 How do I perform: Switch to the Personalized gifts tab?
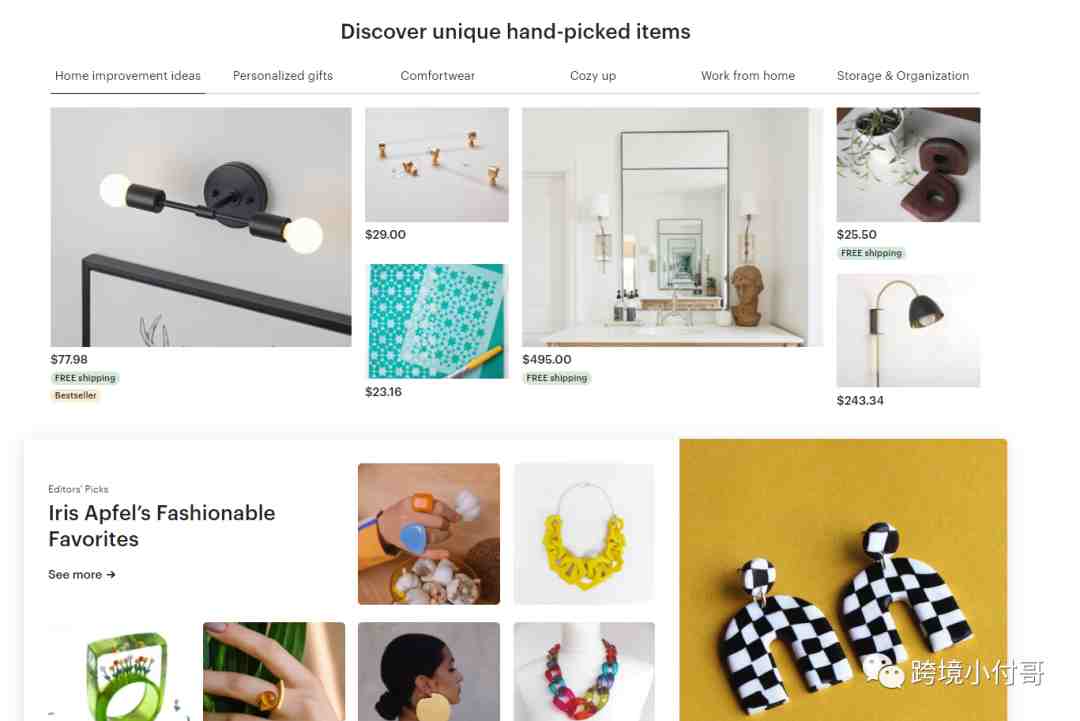coord(282,76)
